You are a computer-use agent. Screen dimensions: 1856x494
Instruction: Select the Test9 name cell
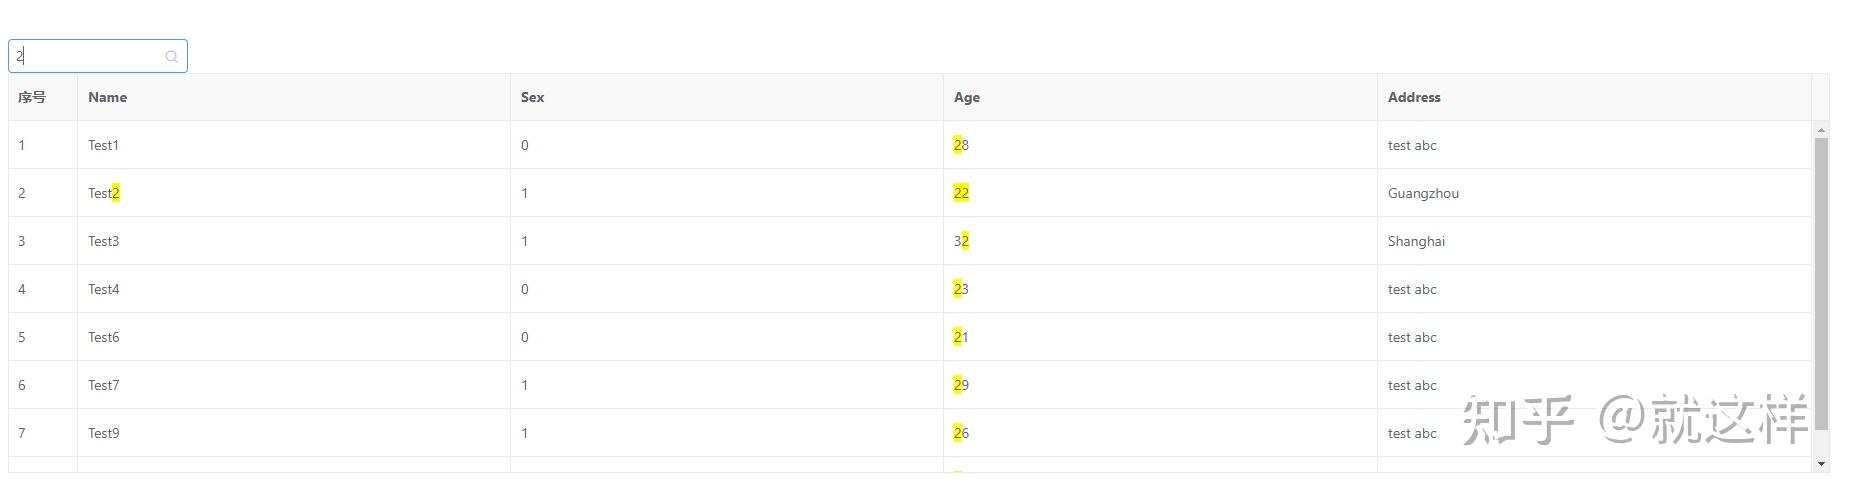103,433
